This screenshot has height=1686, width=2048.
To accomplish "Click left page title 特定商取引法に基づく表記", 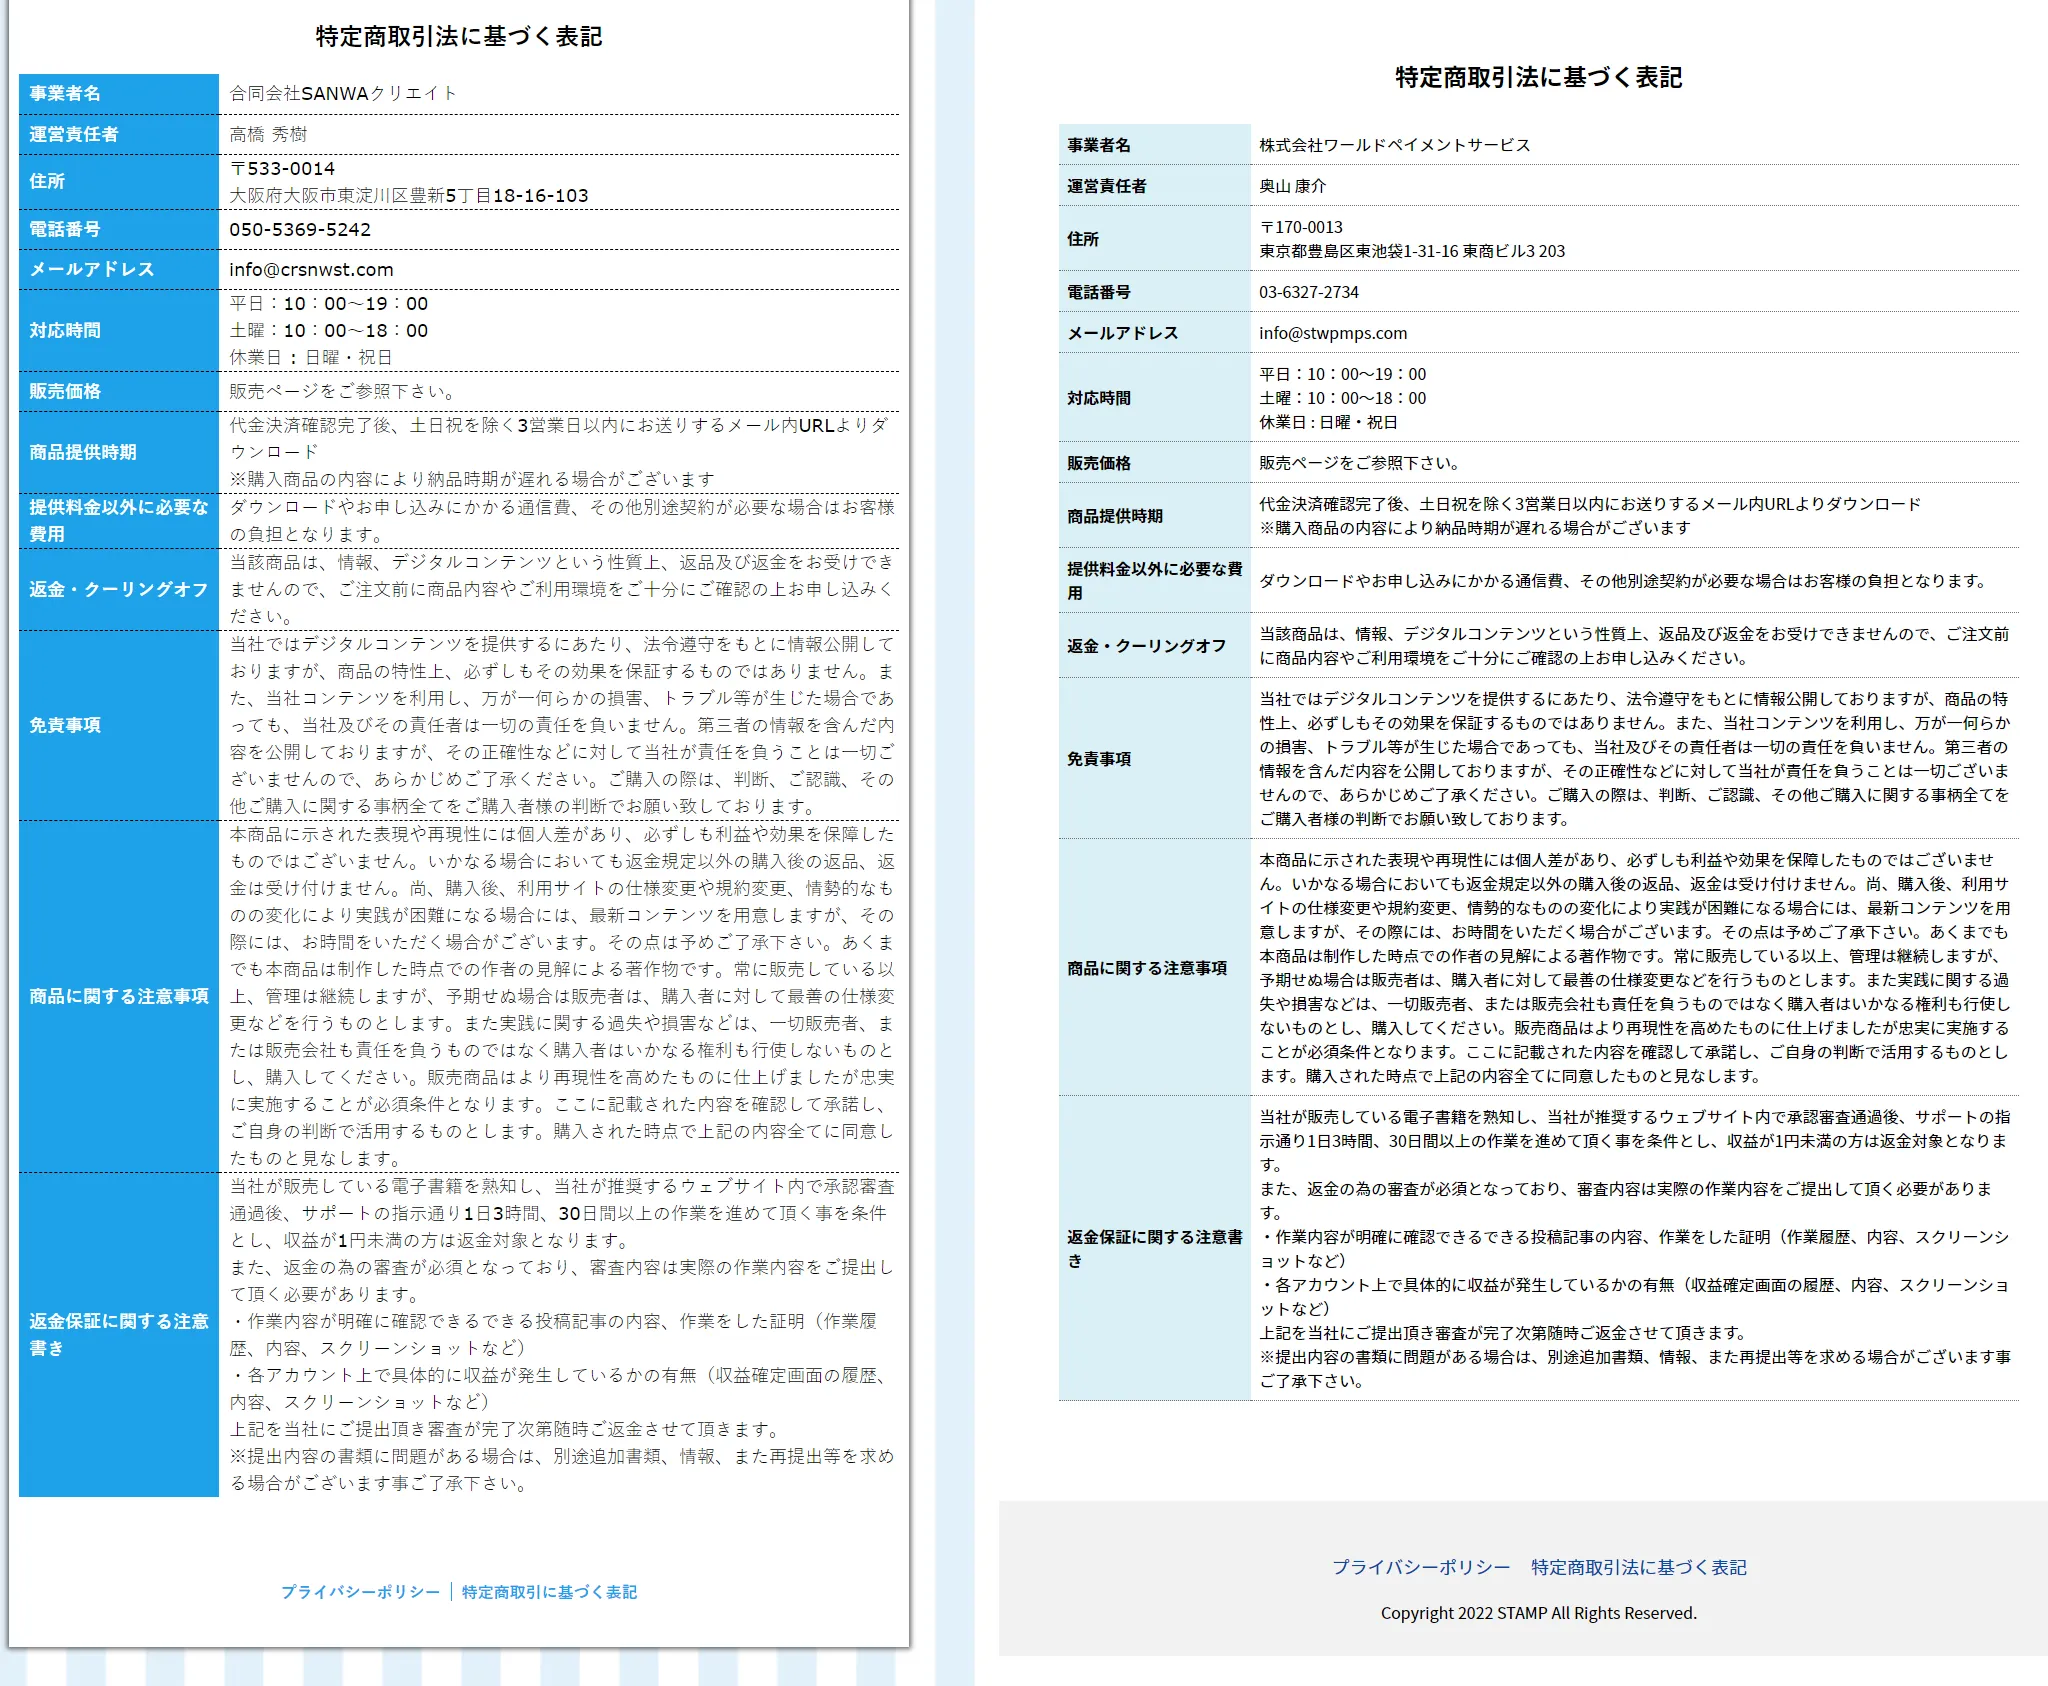I will [x=459, y=37].
